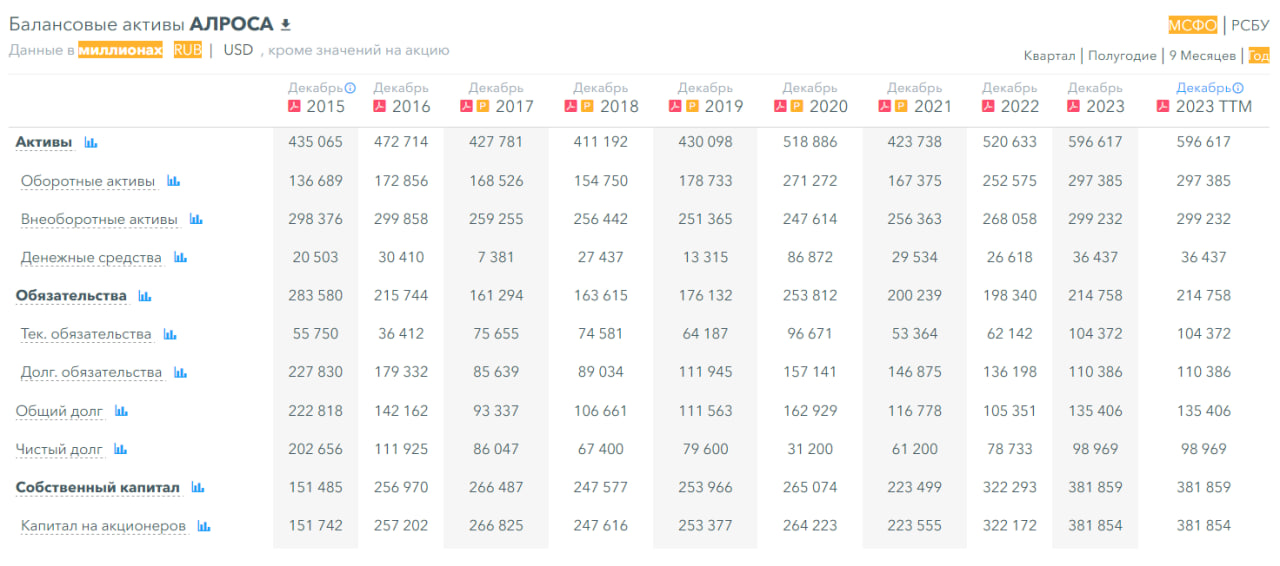
Task: Choose the 9 Месяцев period
Action: (x=1203, y=56)
